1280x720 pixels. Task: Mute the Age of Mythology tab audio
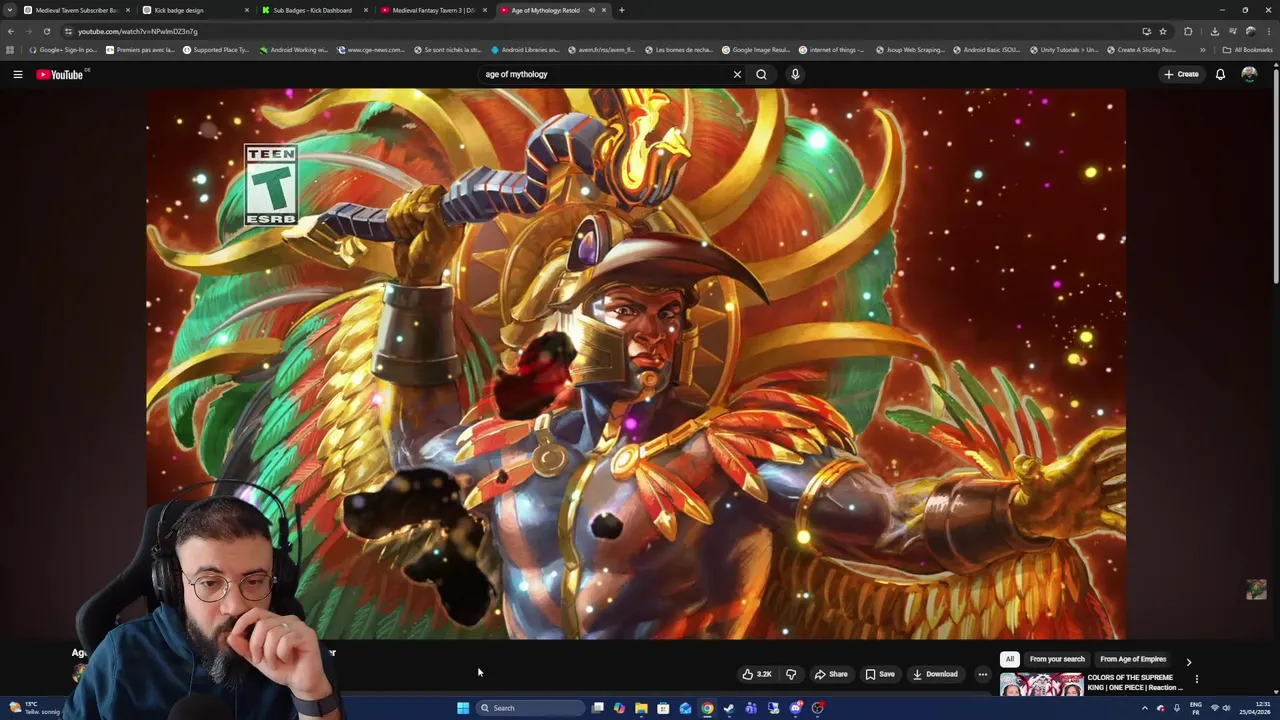[591, 10]
